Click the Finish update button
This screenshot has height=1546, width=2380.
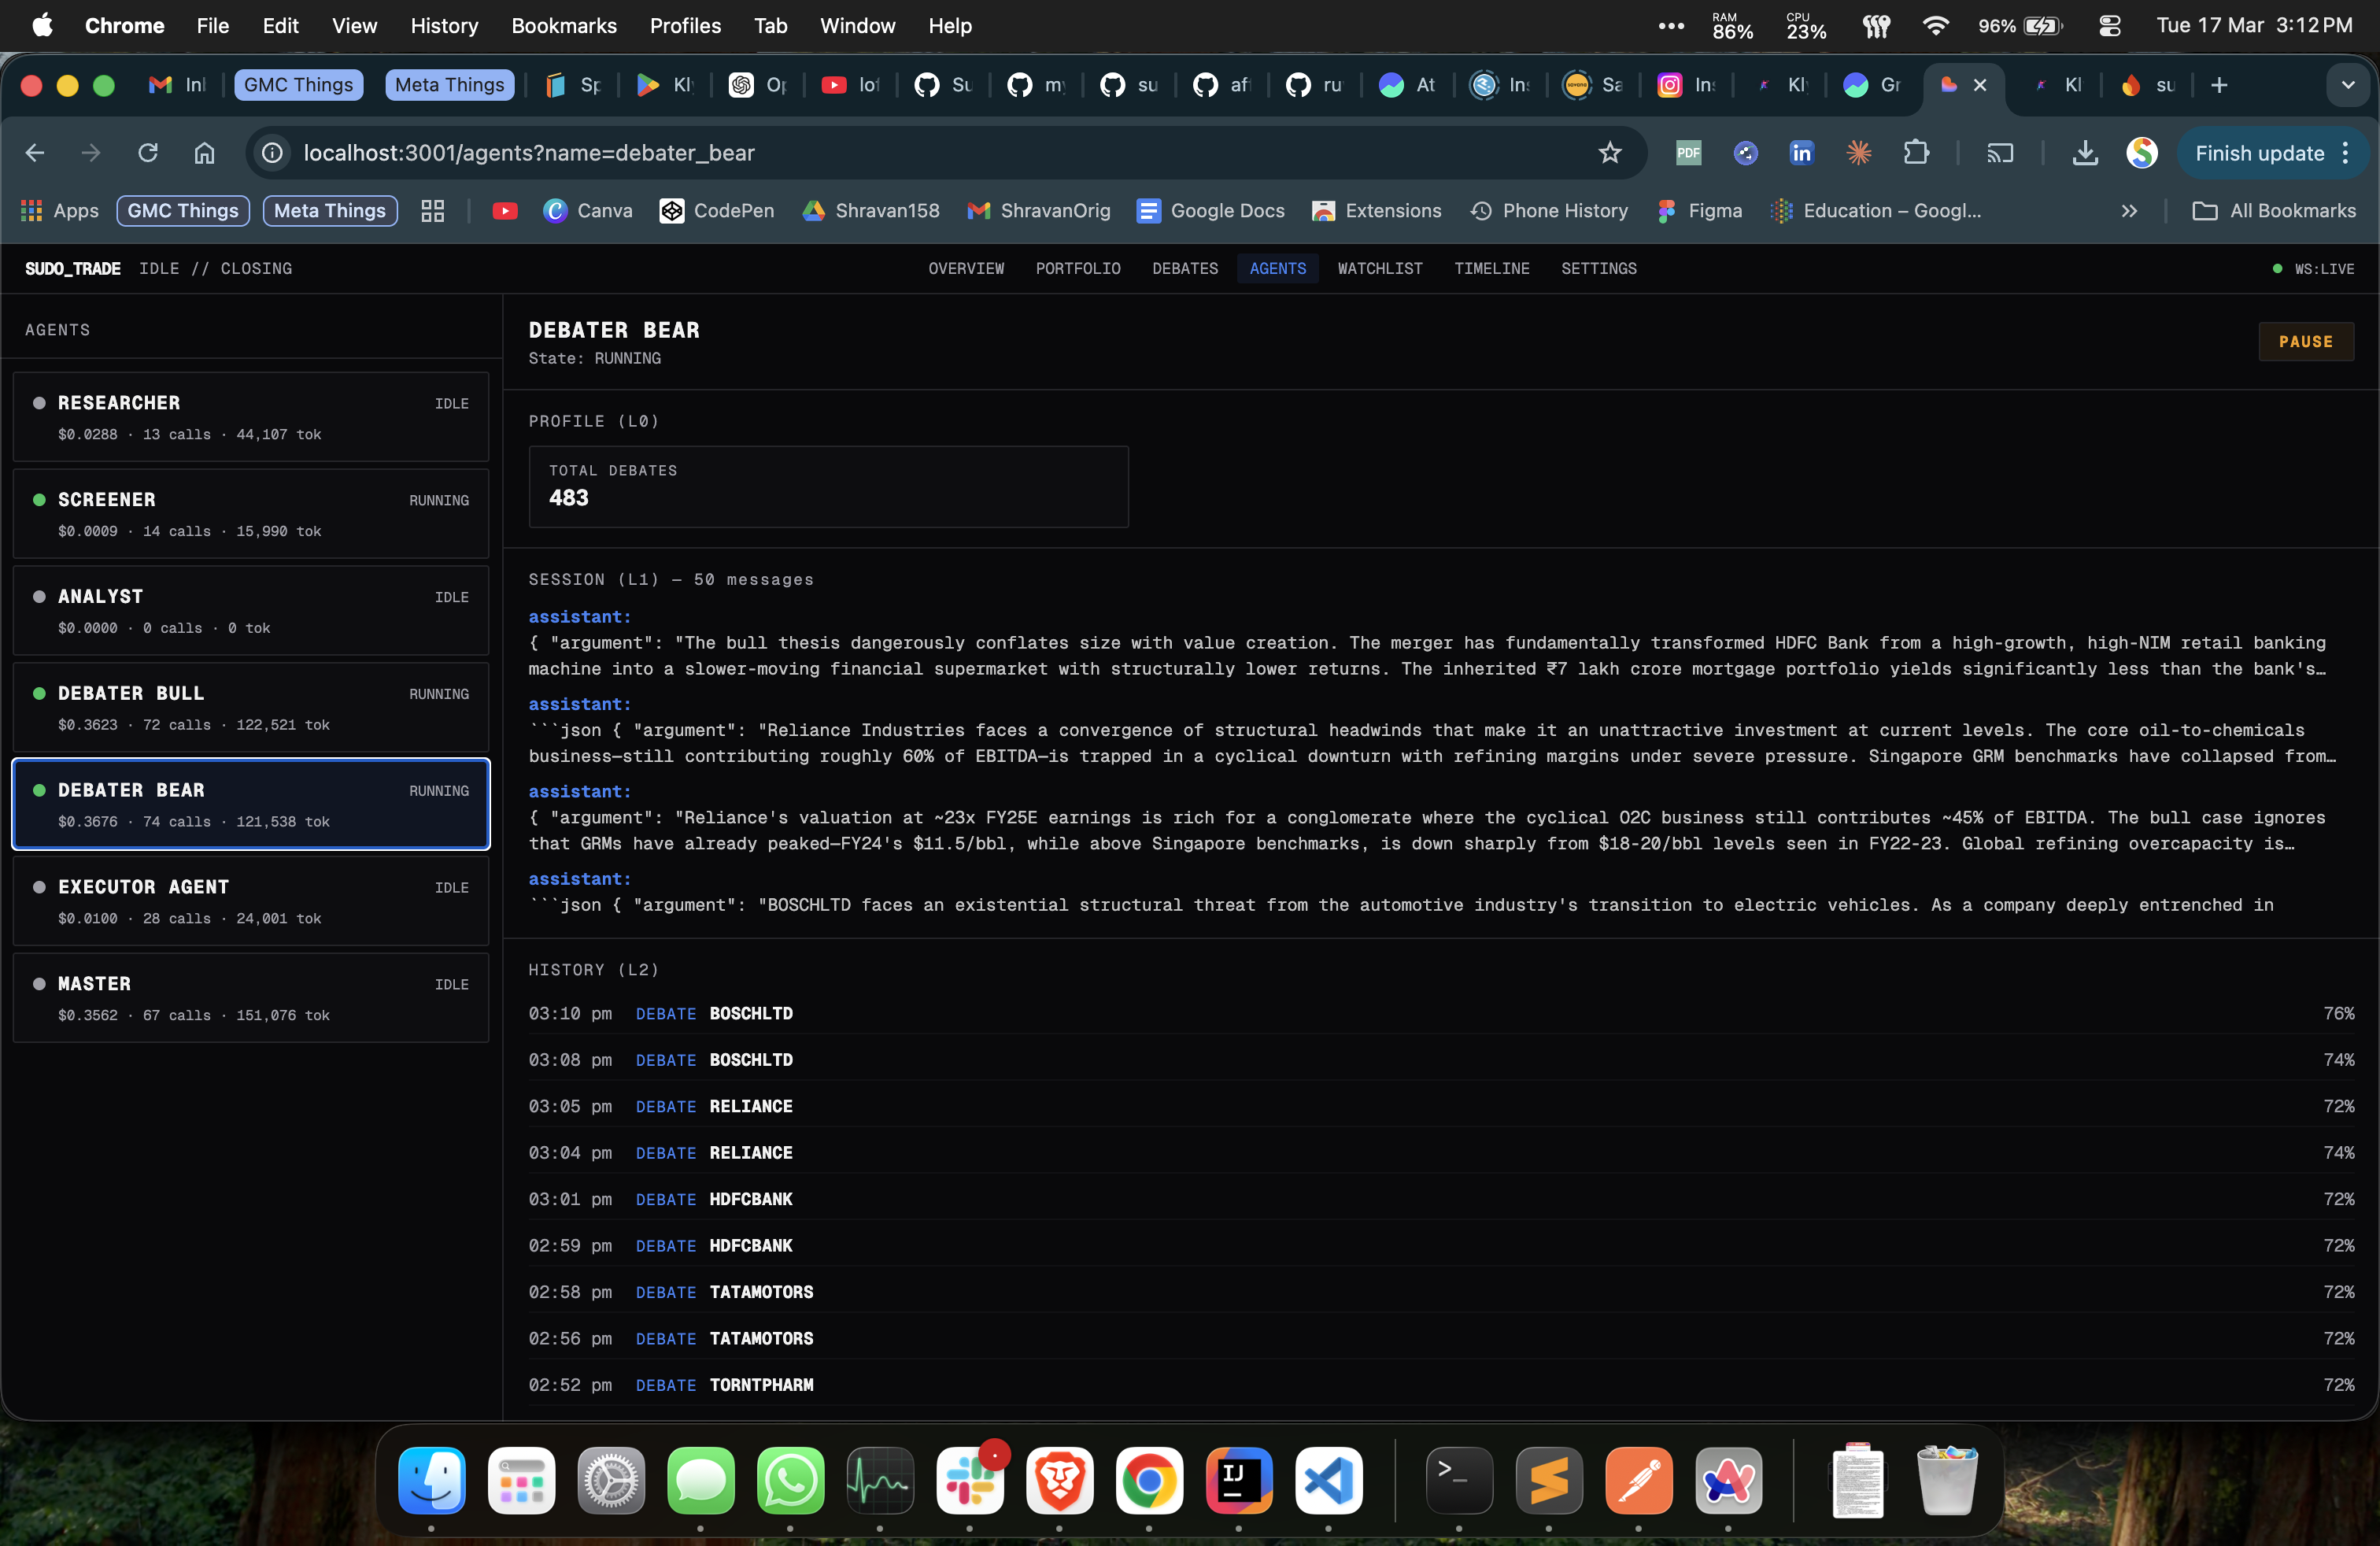click(2259, 153)
